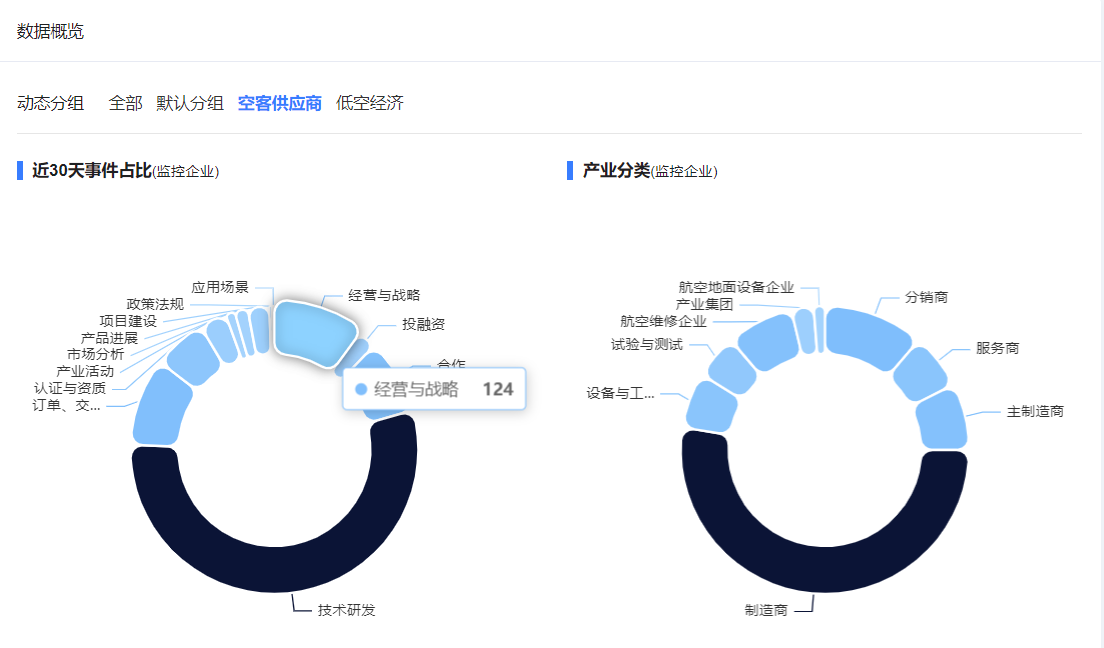Select the 分销商 segment in 产业分类 chart

(x=864, y=335)
